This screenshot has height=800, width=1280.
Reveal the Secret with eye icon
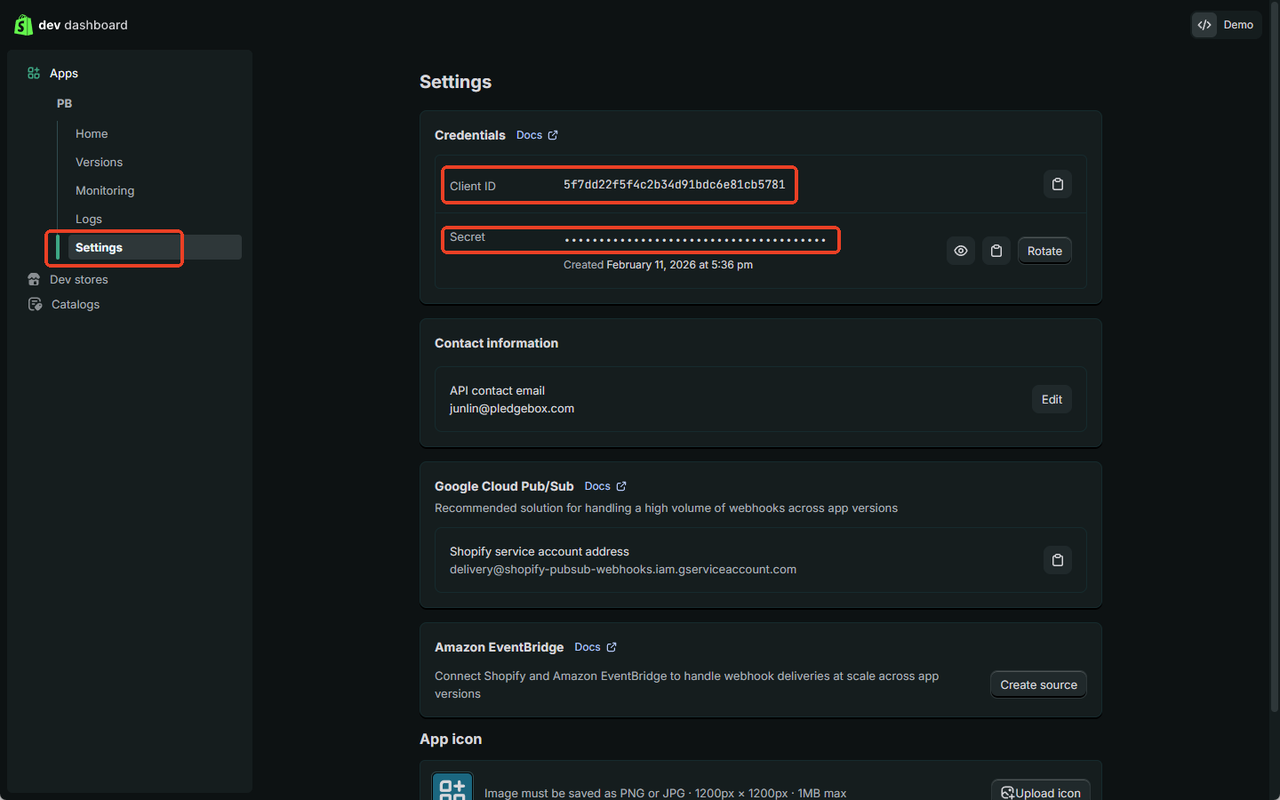click(x=960, y=251)
